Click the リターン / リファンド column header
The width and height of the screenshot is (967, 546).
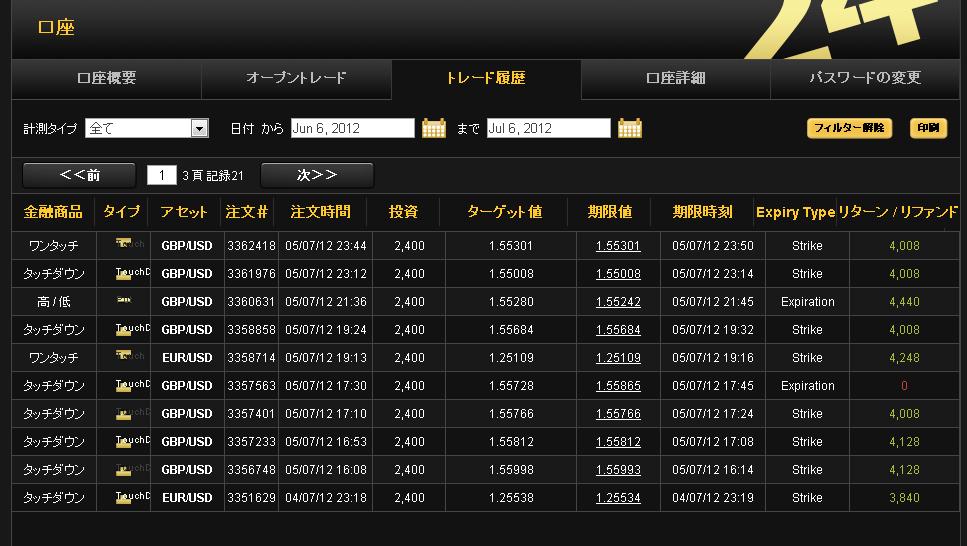898,212
